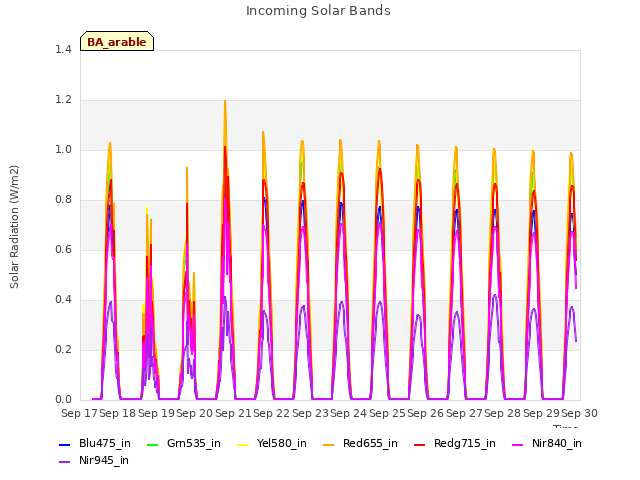Select the Nir945_in legend entry

(94, 461)
